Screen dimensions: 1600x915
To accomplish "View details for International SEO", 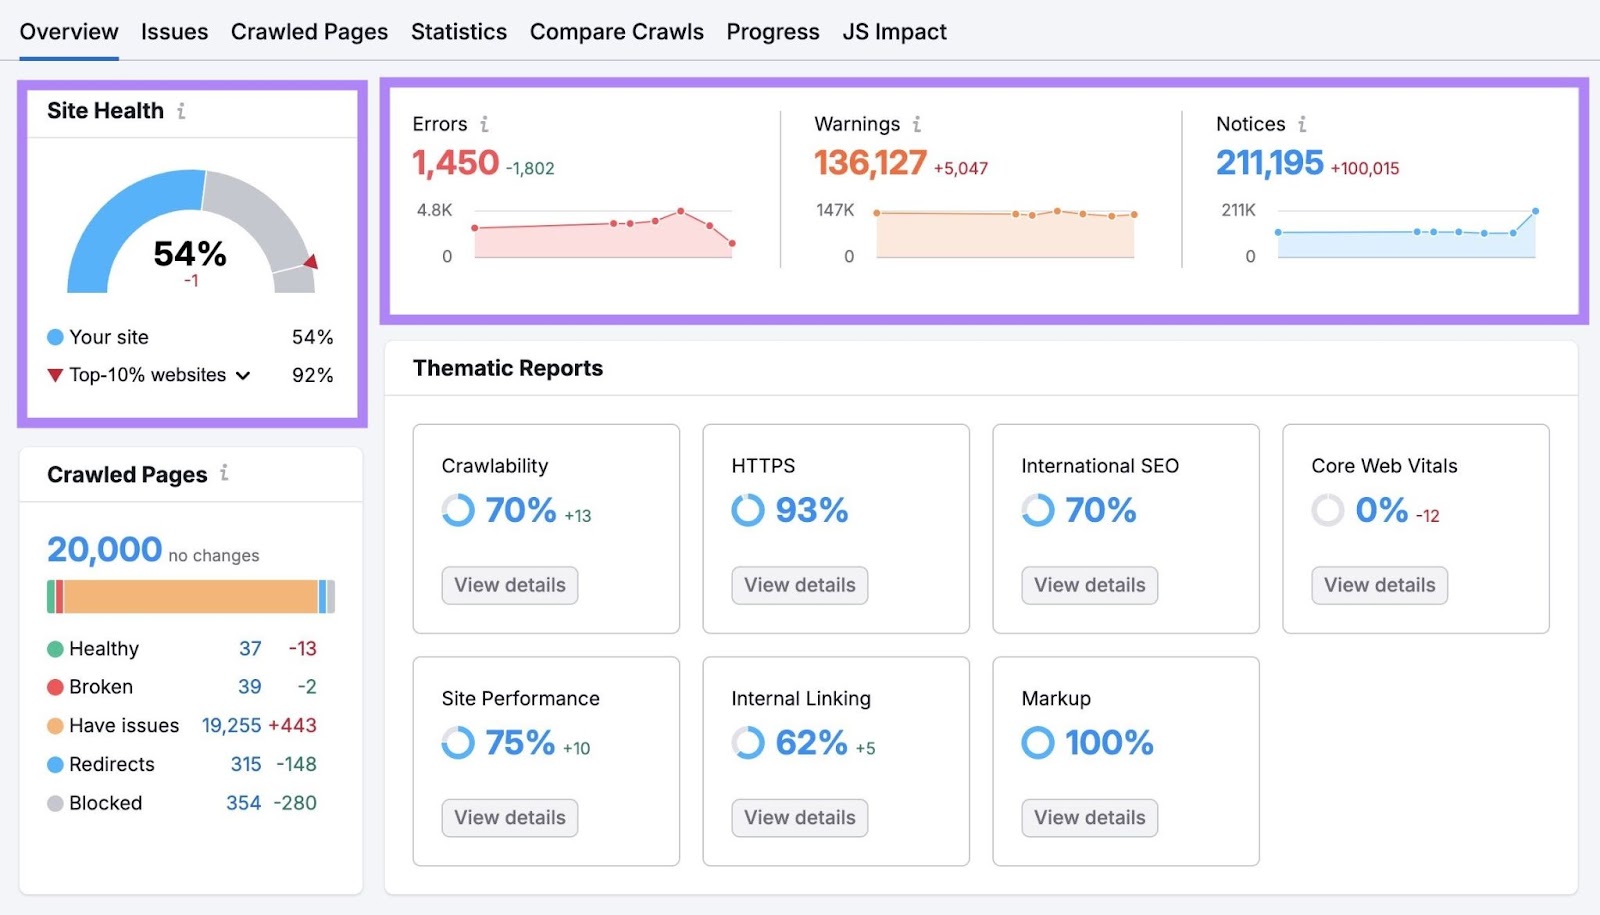I will coord(1089,585).
